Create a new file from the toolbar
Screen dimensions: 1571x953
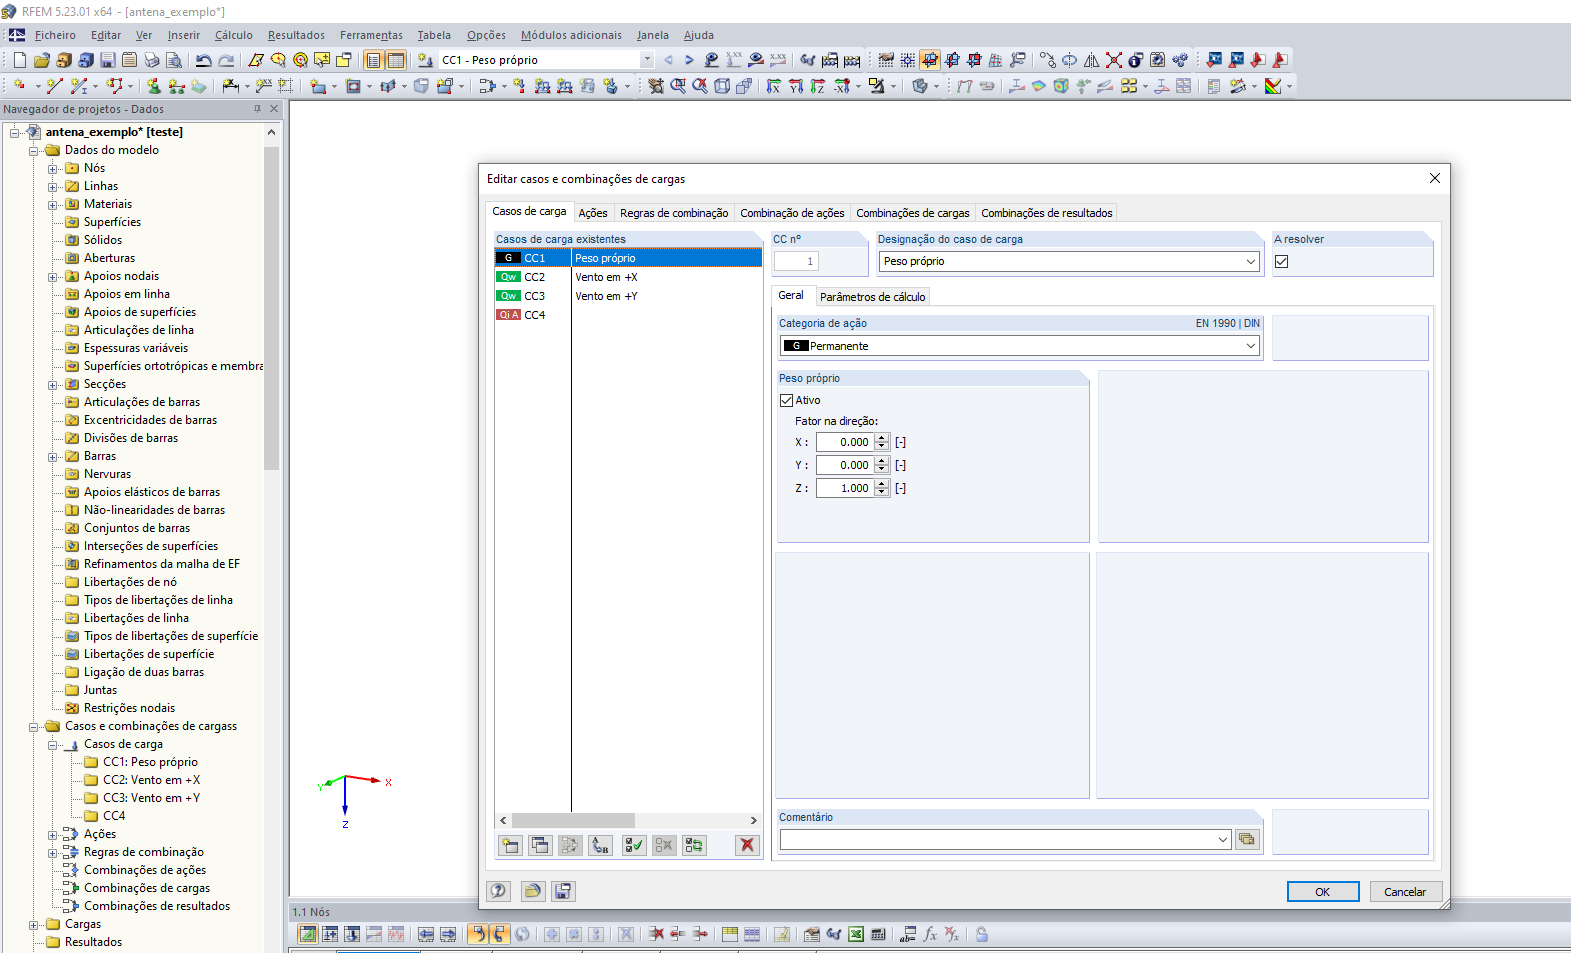(20, 60)
